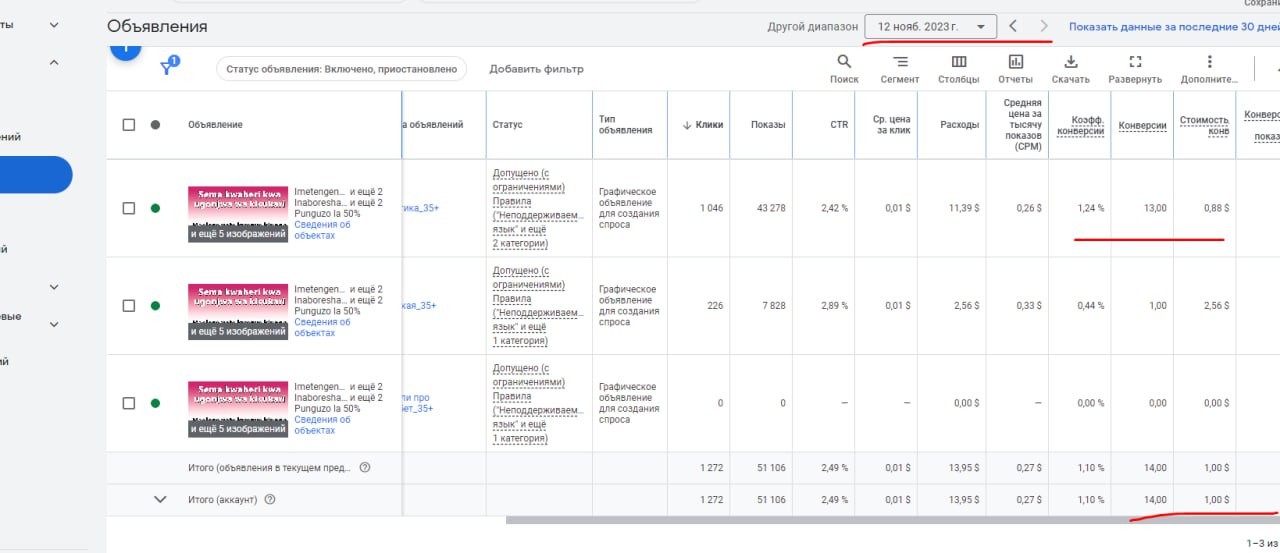Click the selected blue sidebar item
Image resolution: width=1280 pixels, height=553 pixels.
point(36,174)
